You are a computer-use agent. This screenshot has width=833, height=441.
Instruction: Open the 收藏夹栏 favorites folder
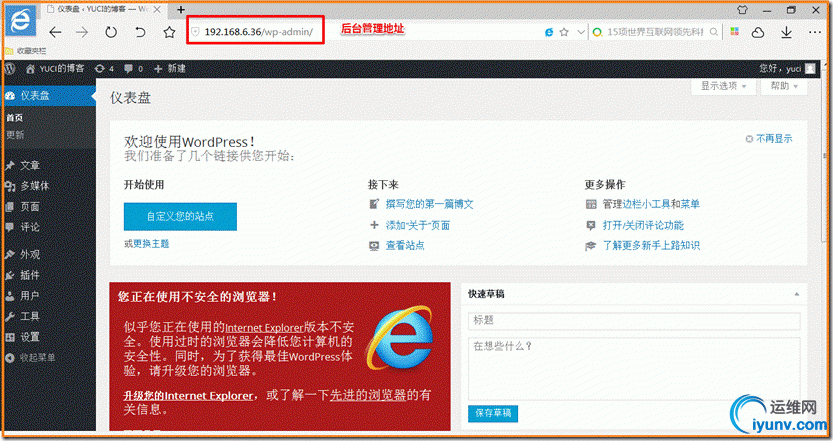click(x=26, y=51)
